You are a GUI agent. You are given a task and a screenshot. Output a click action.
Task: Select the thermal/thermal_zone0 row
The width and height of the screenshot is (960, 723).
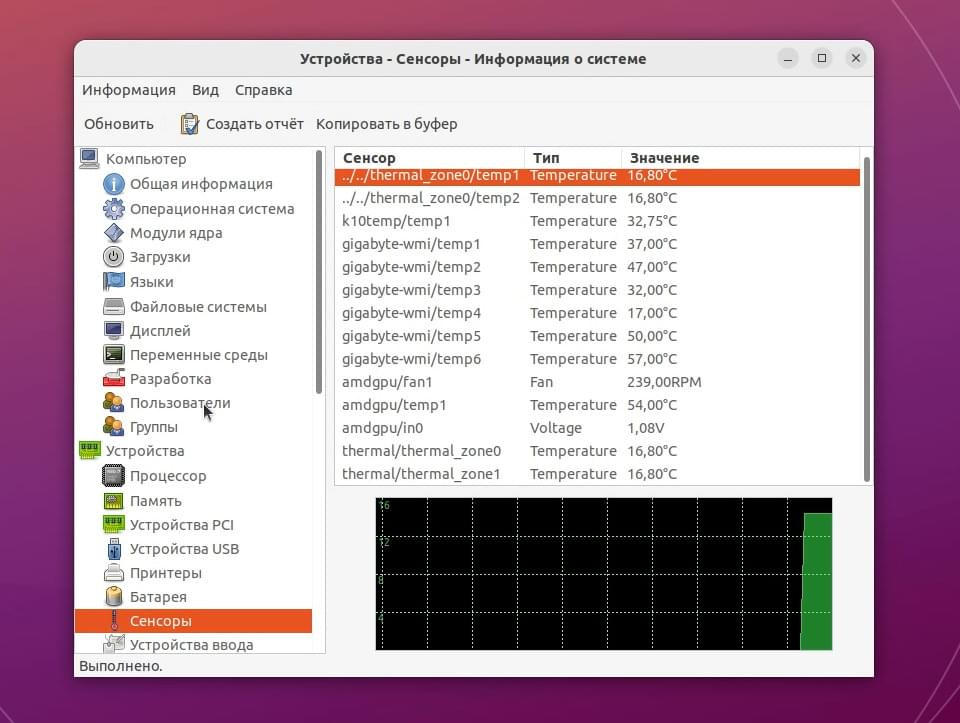click(598, 451)
